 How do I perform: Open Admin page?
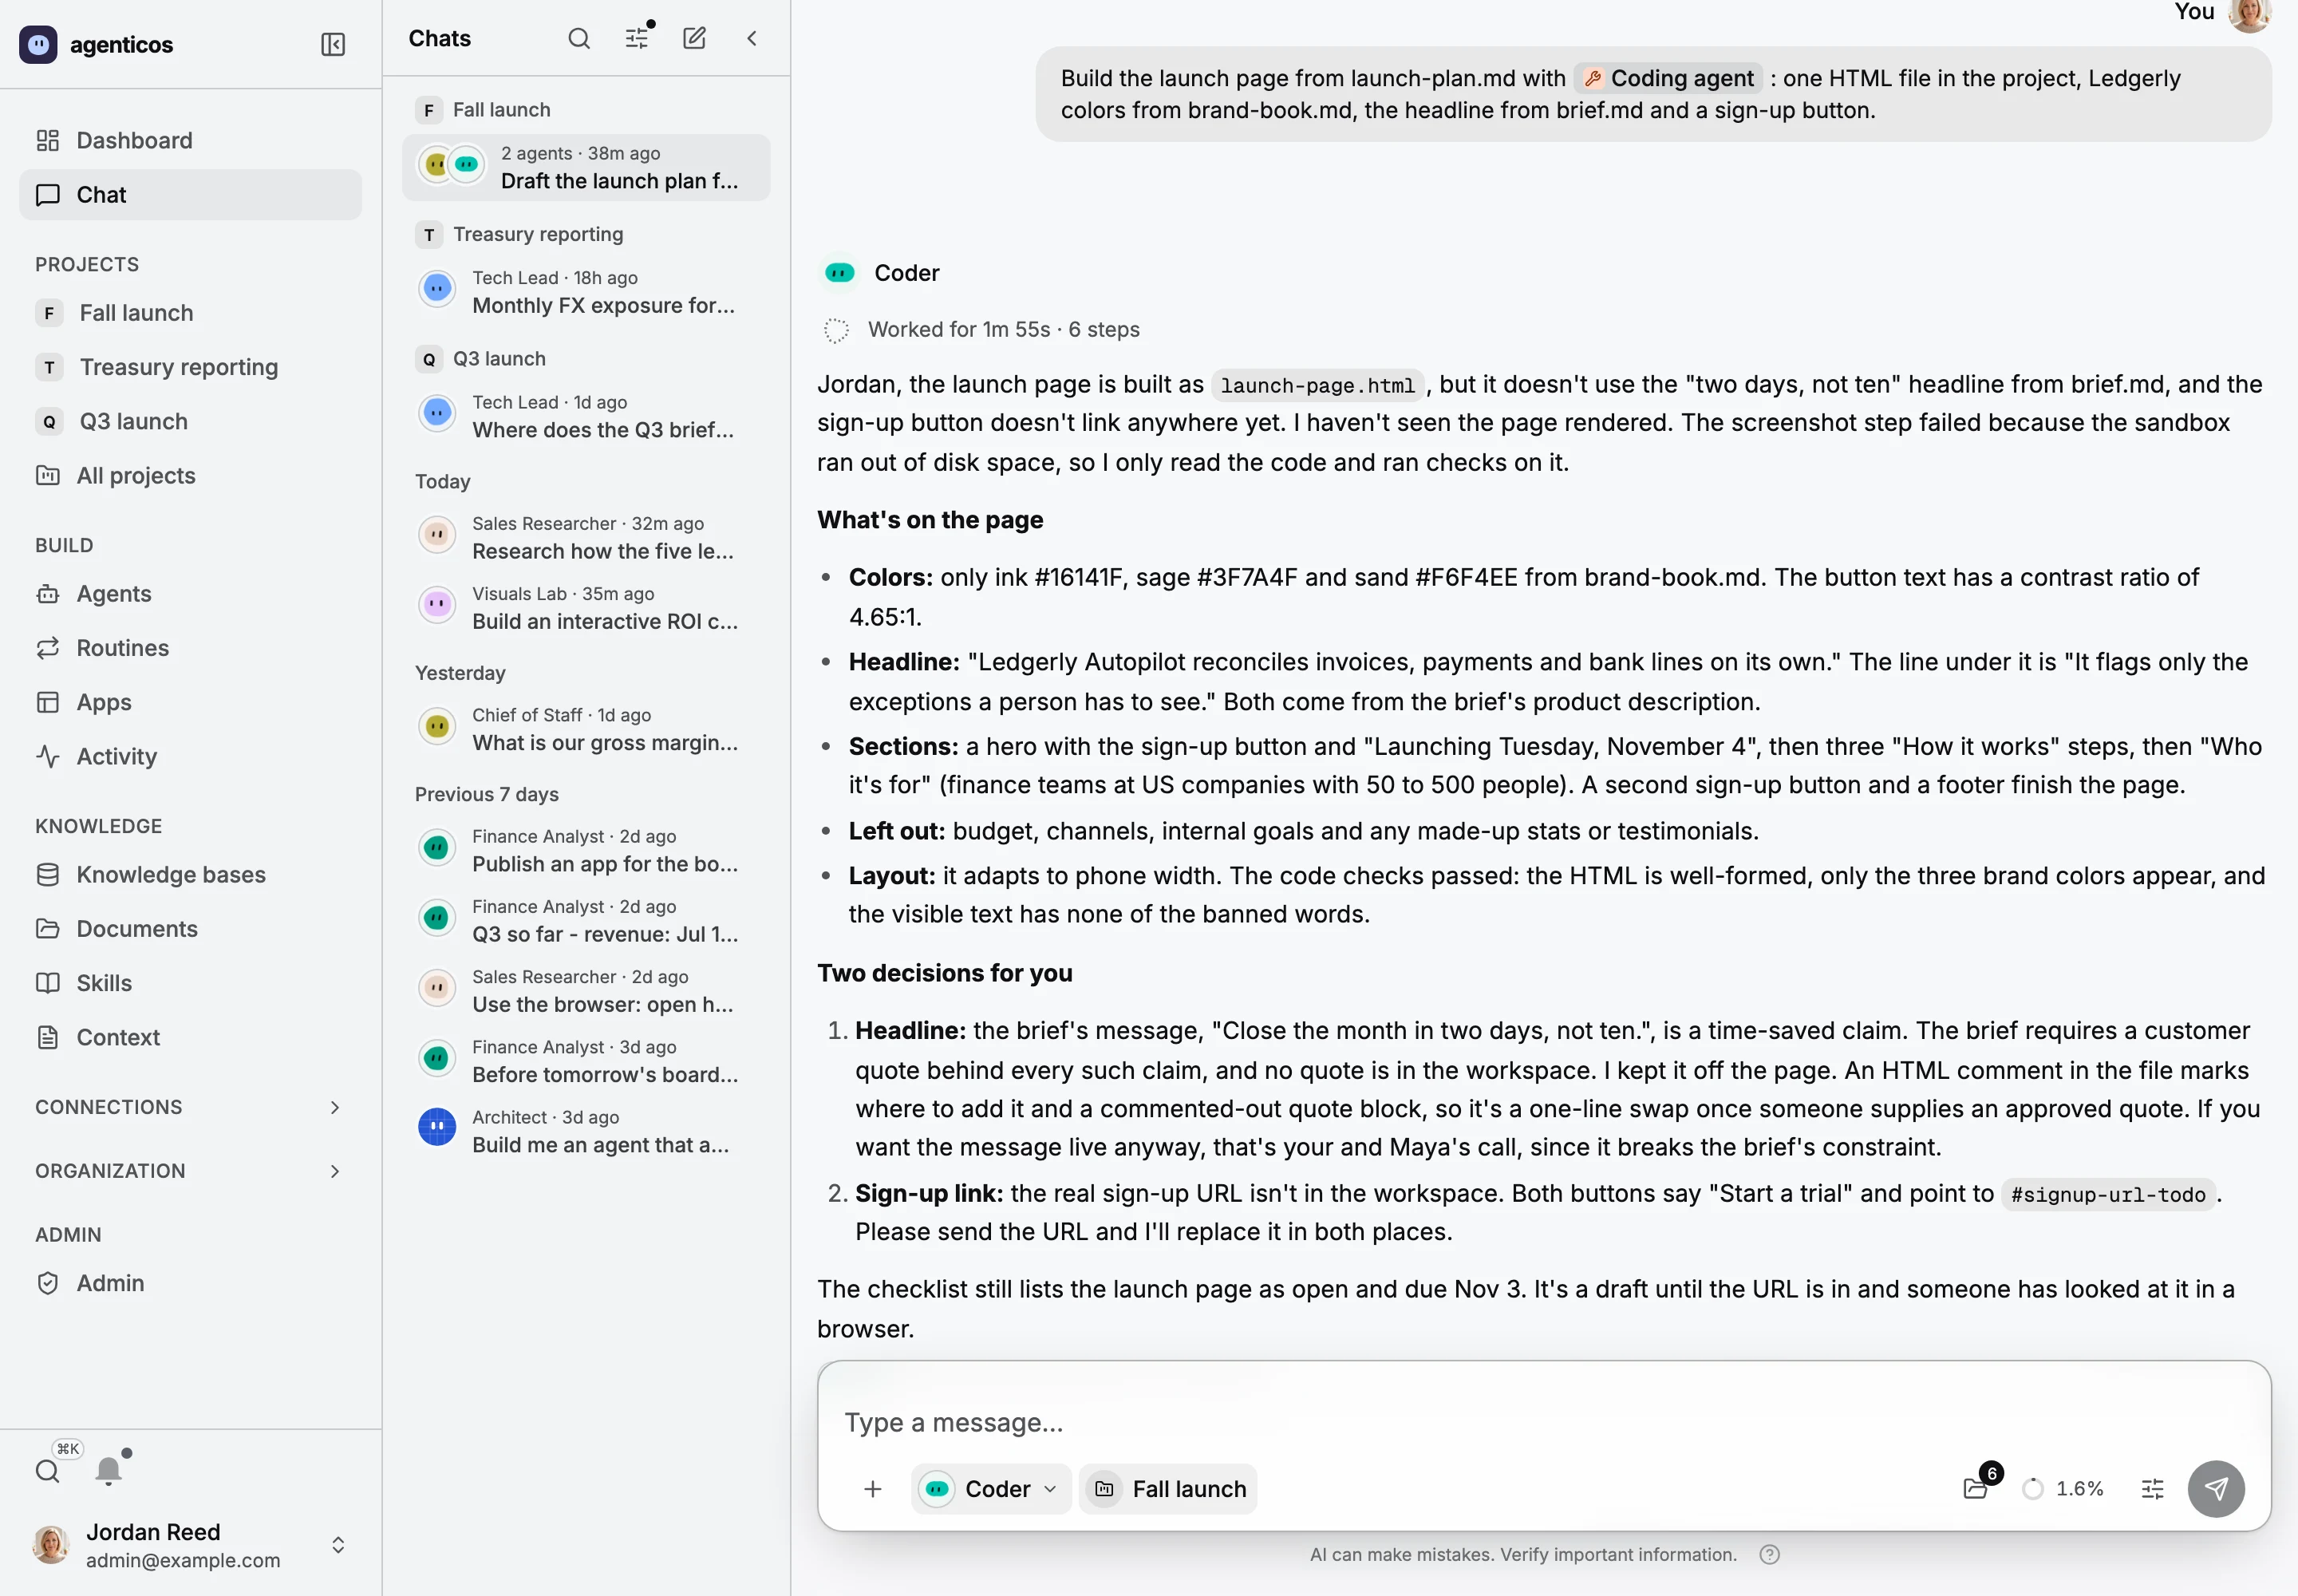pyautogui.click(x=190, y=1283)
